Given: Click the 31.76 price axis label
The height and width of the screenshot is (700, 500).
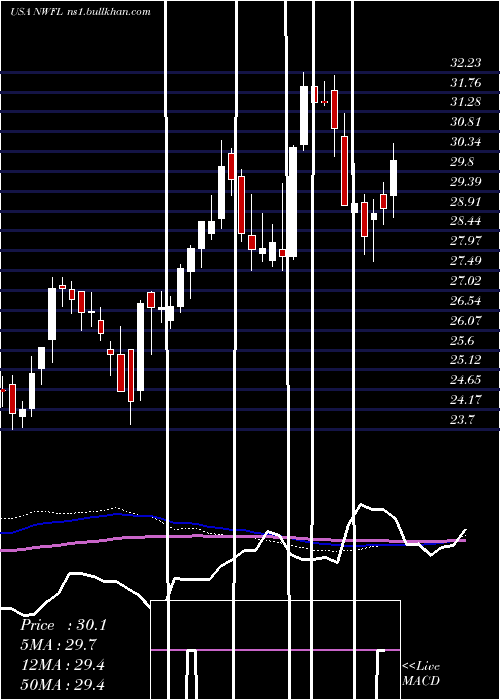Looking at the screenshot, I should coord(466,83).
